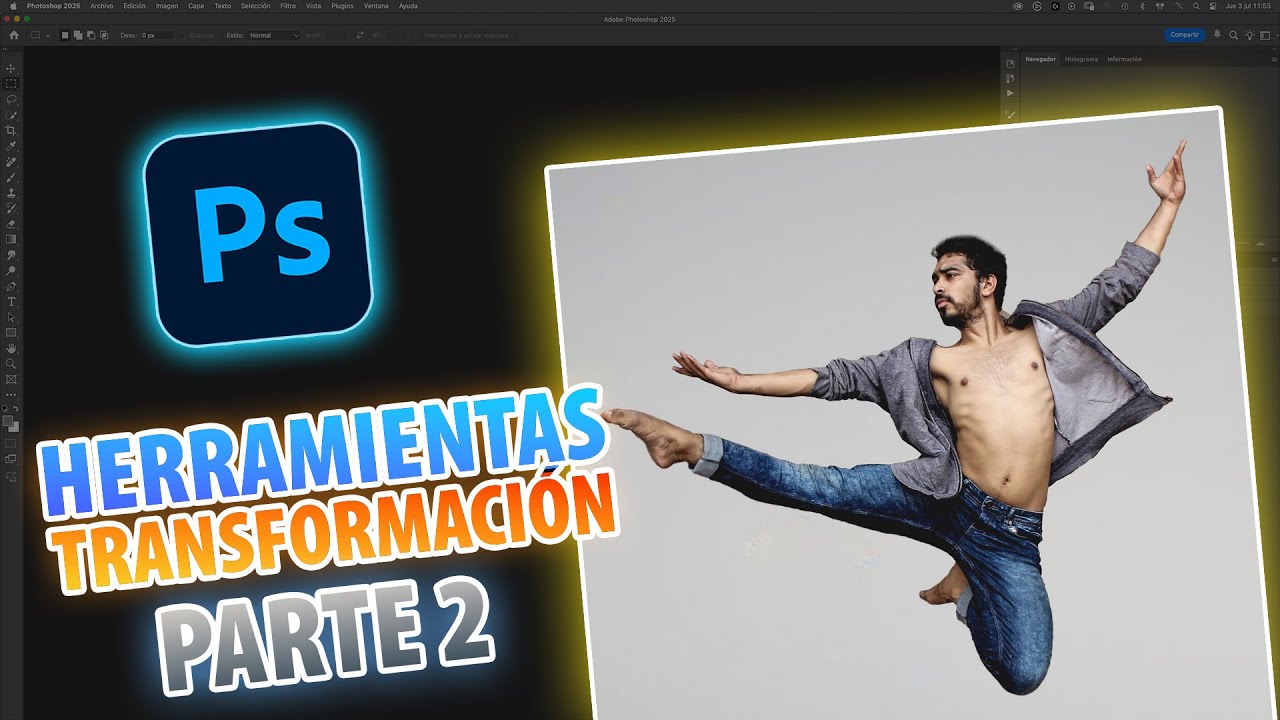The height and width of the screenshot is (720, 1280).
Task: Select the Quick Selection tool
Action: click(12, 115)
